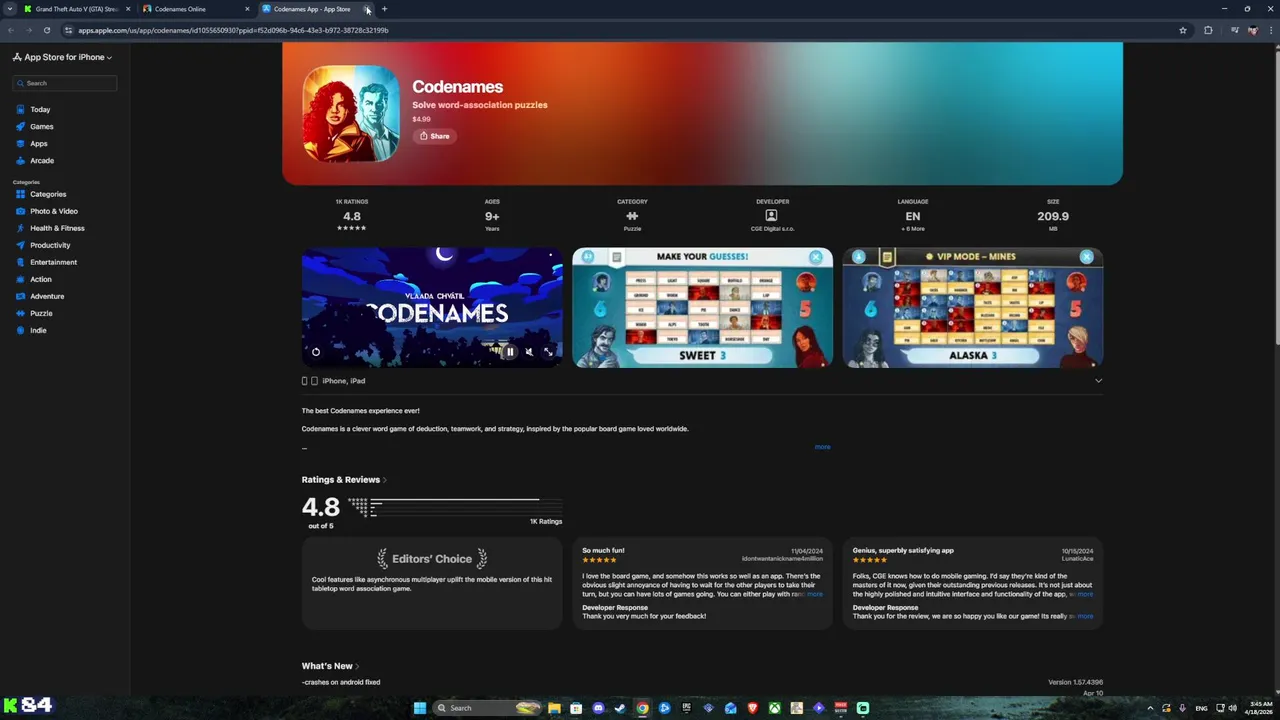
Task: Click the + 6 More languages label
Action: point(913,229)
